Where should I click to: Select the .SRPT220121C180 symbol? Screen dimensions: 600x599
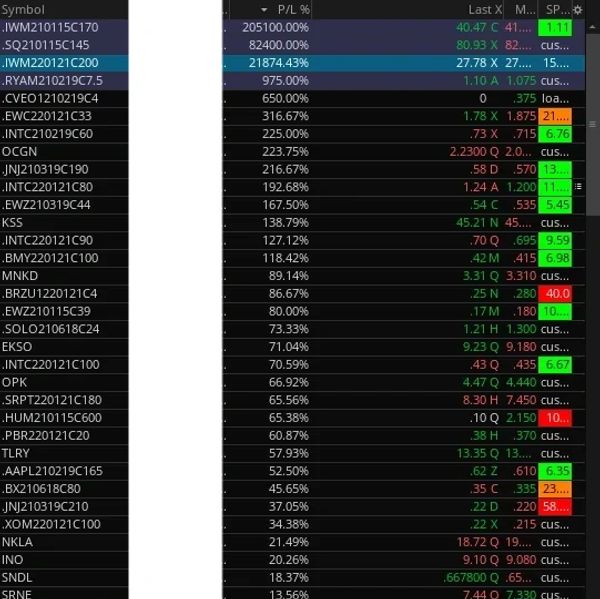click(52, 400)
